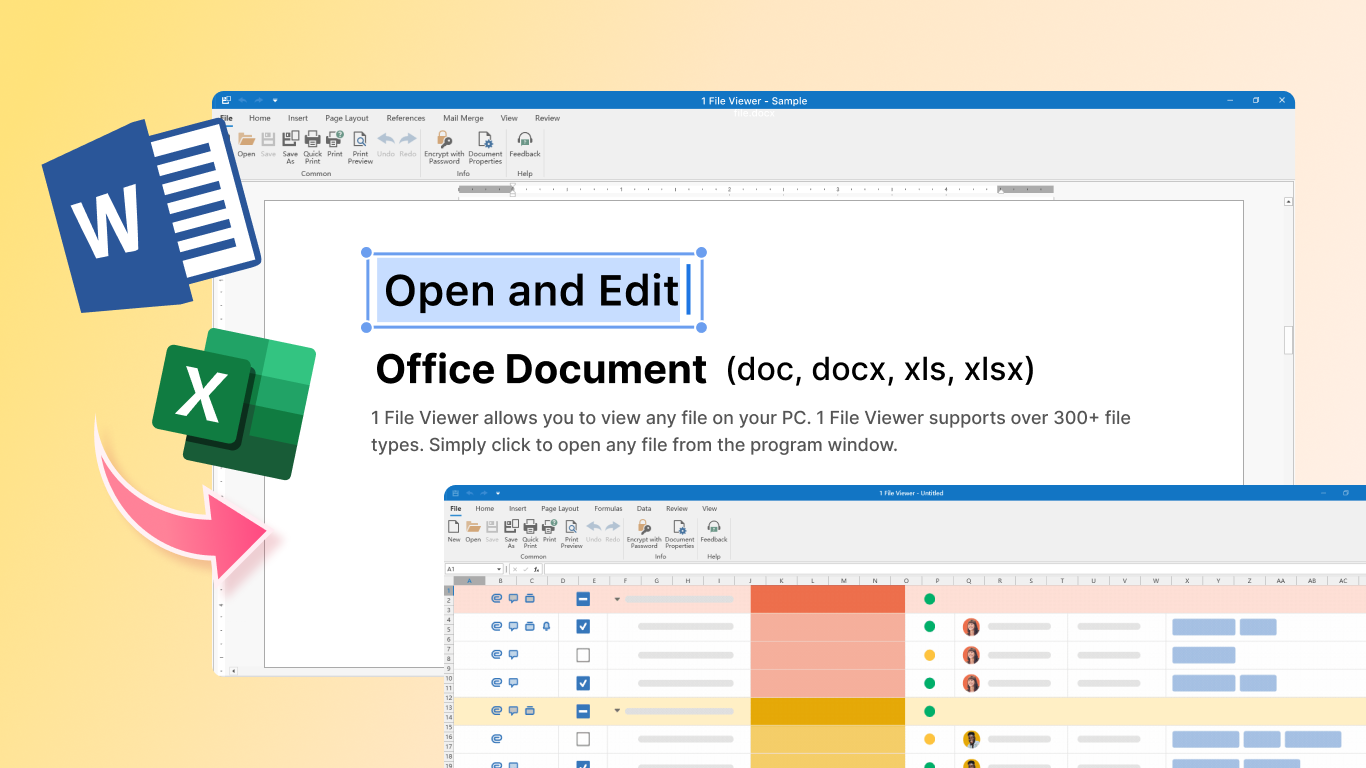1366x768 pixels.
Task: Click the New file icon in spreadsheet ribbon
Action: pyautogui.click(x=454, y=531)
